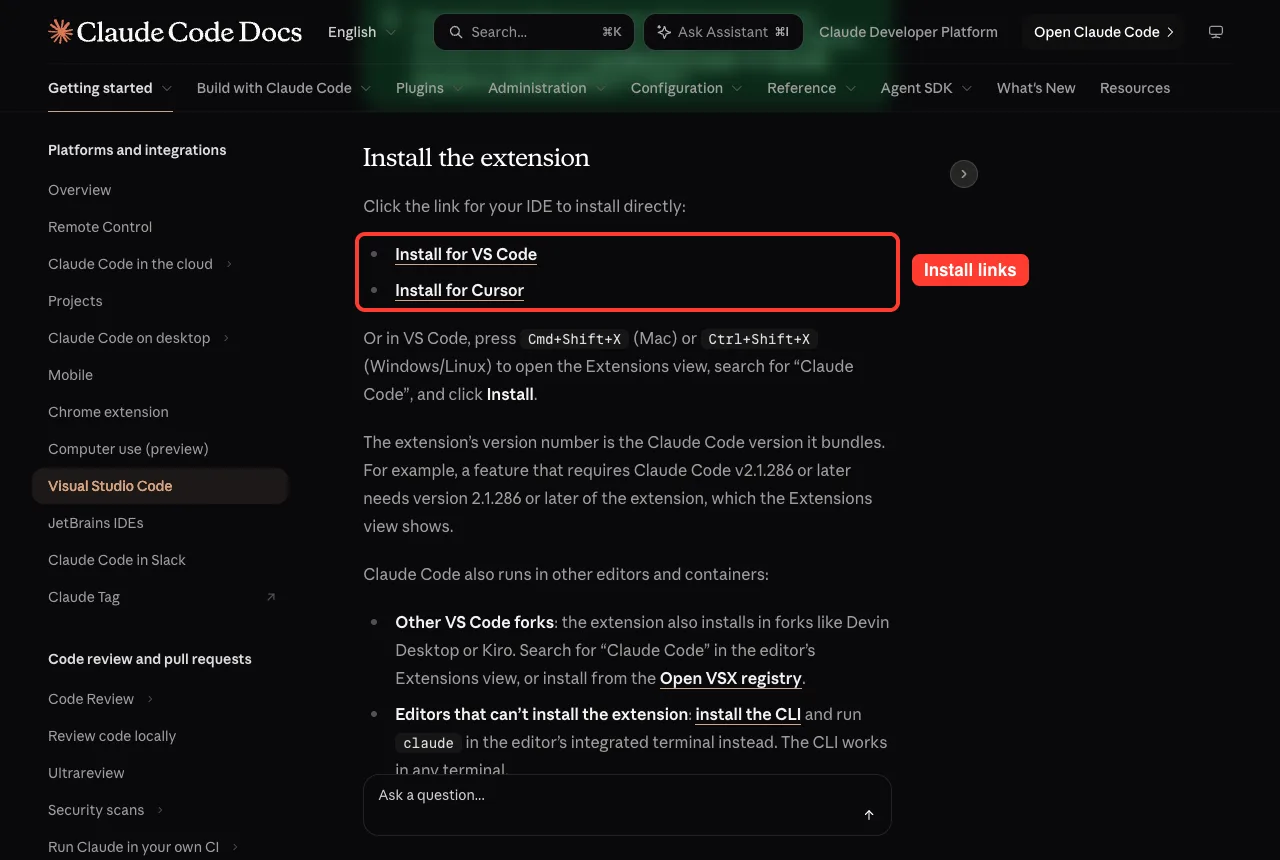1280x860 pixels.
Task: Expand the Administration nav dropdown
Action: click(547, 88)
